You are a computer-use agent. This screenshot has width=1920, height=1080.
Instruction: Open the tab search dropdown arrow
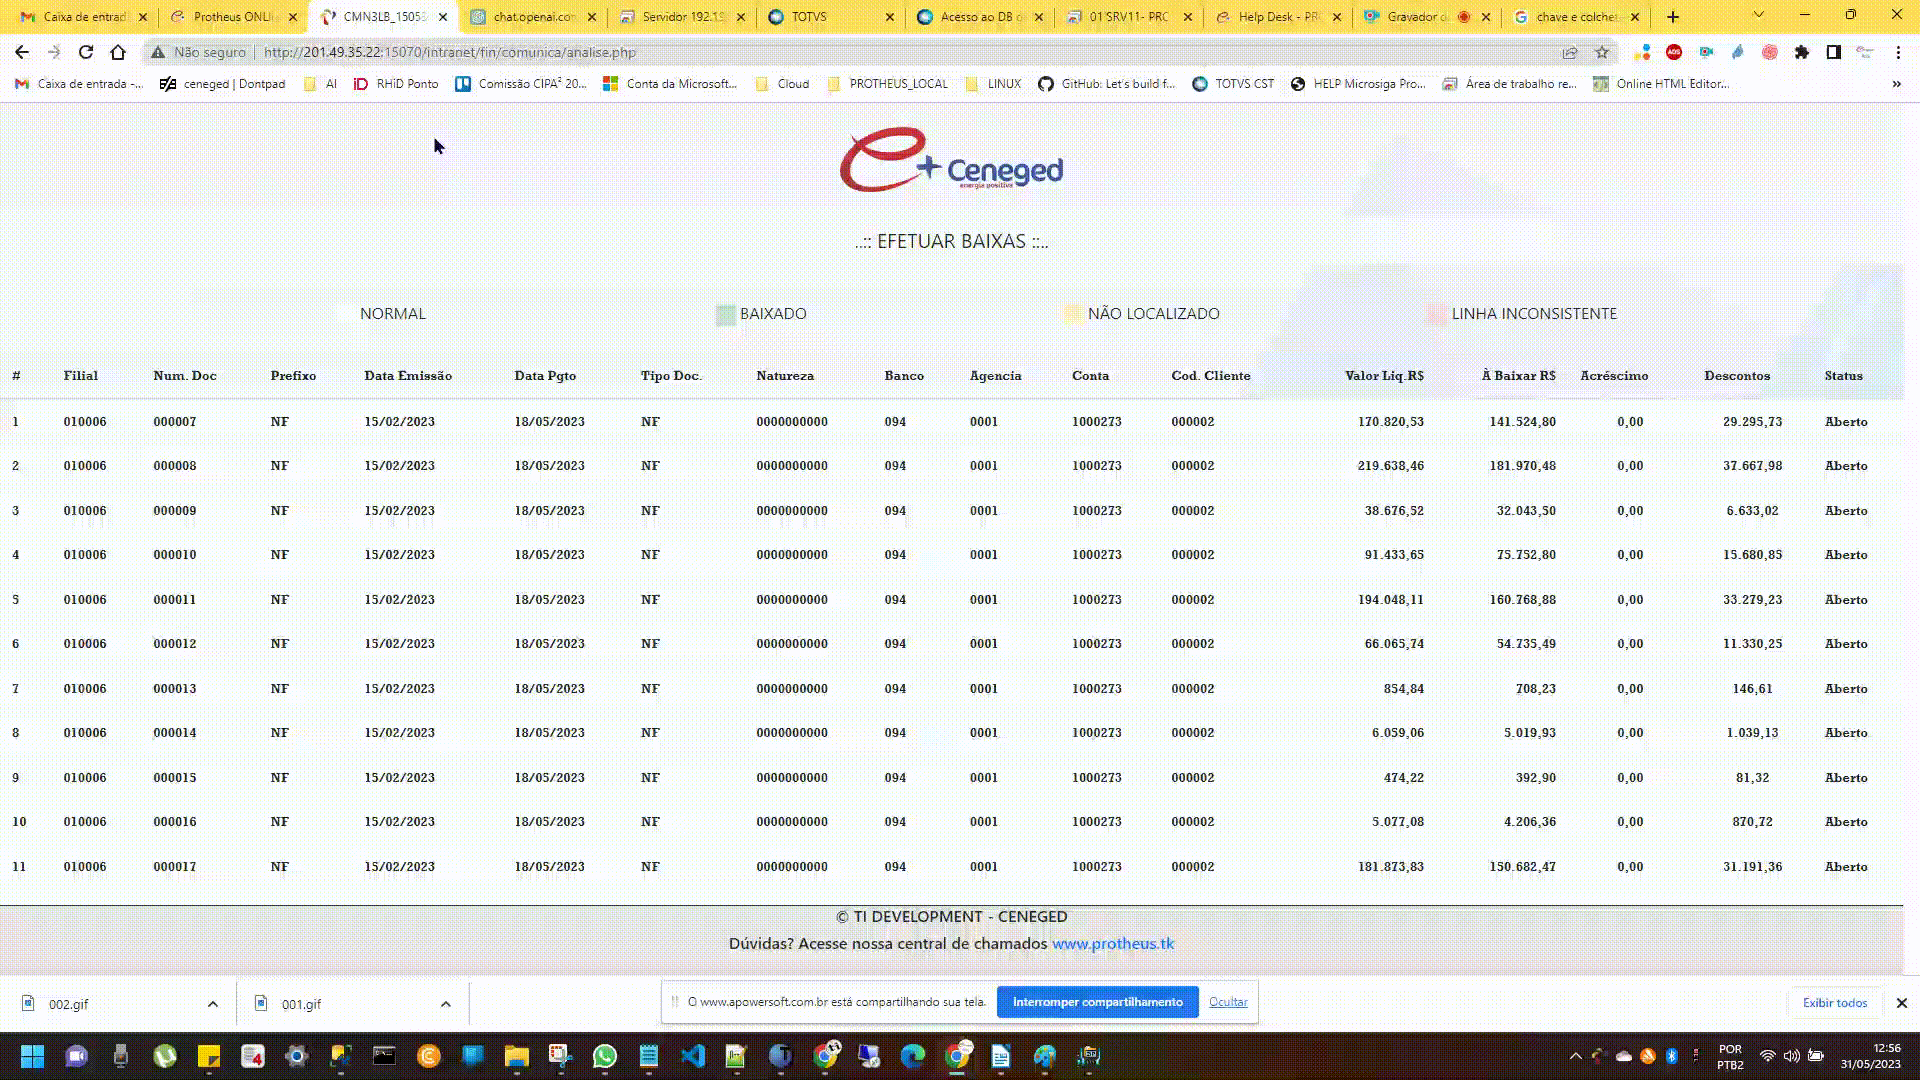tap(1758, 16)
